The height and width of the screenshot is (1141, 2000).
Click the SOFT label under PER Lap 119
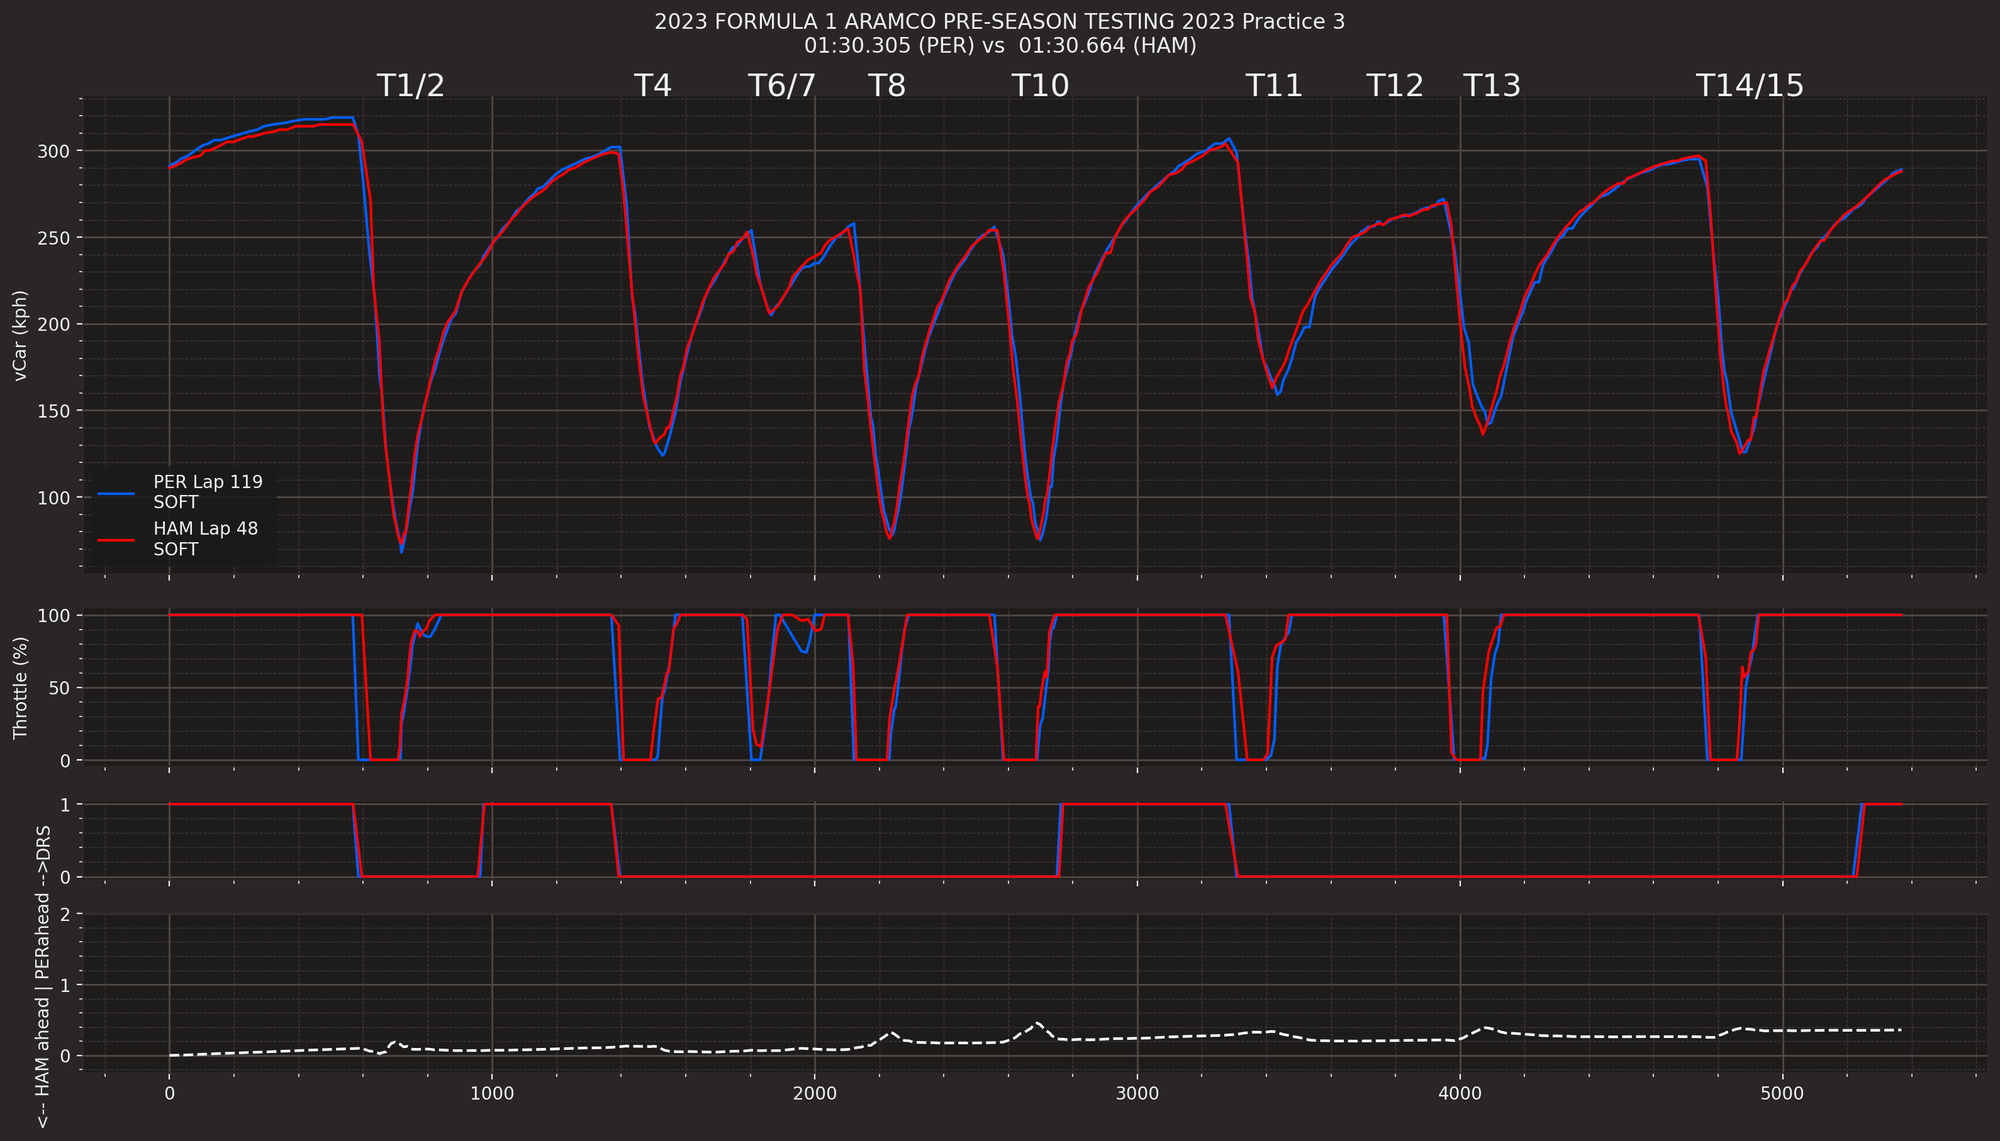pyautogui.click(x=177, y=503)
